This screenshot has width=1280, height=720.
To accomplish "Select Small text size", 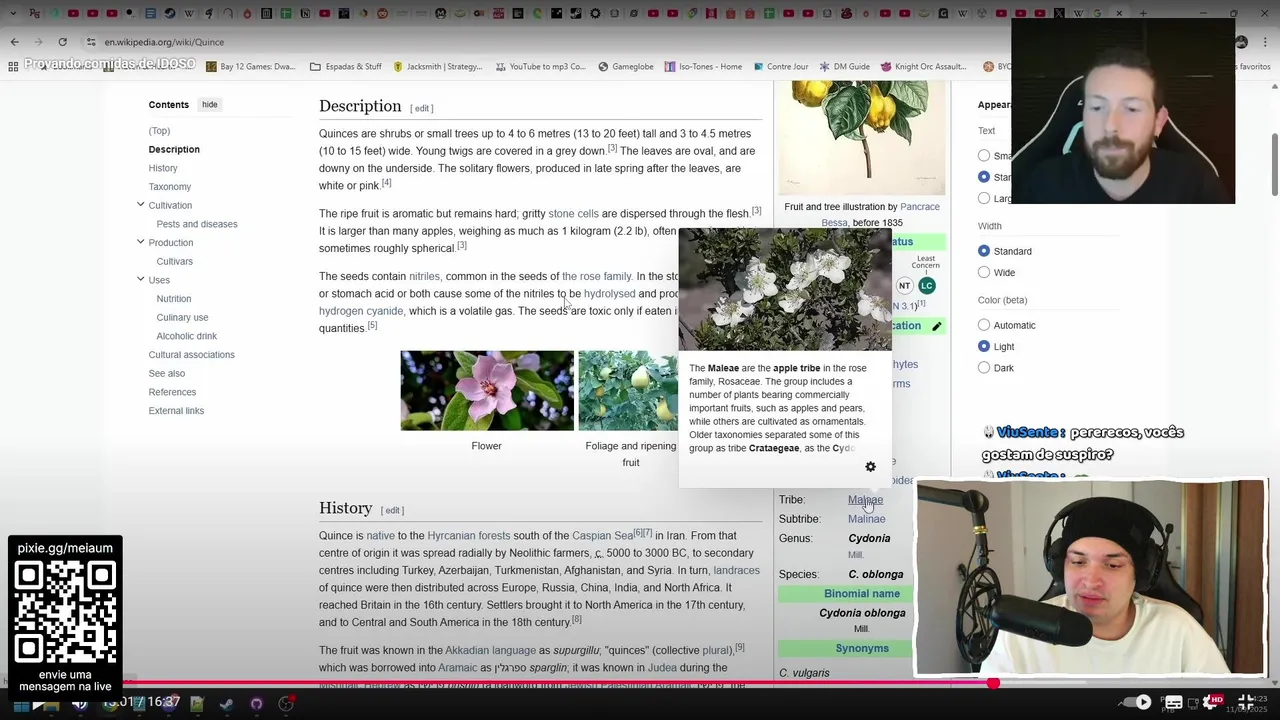I will [x=984, y=156].
